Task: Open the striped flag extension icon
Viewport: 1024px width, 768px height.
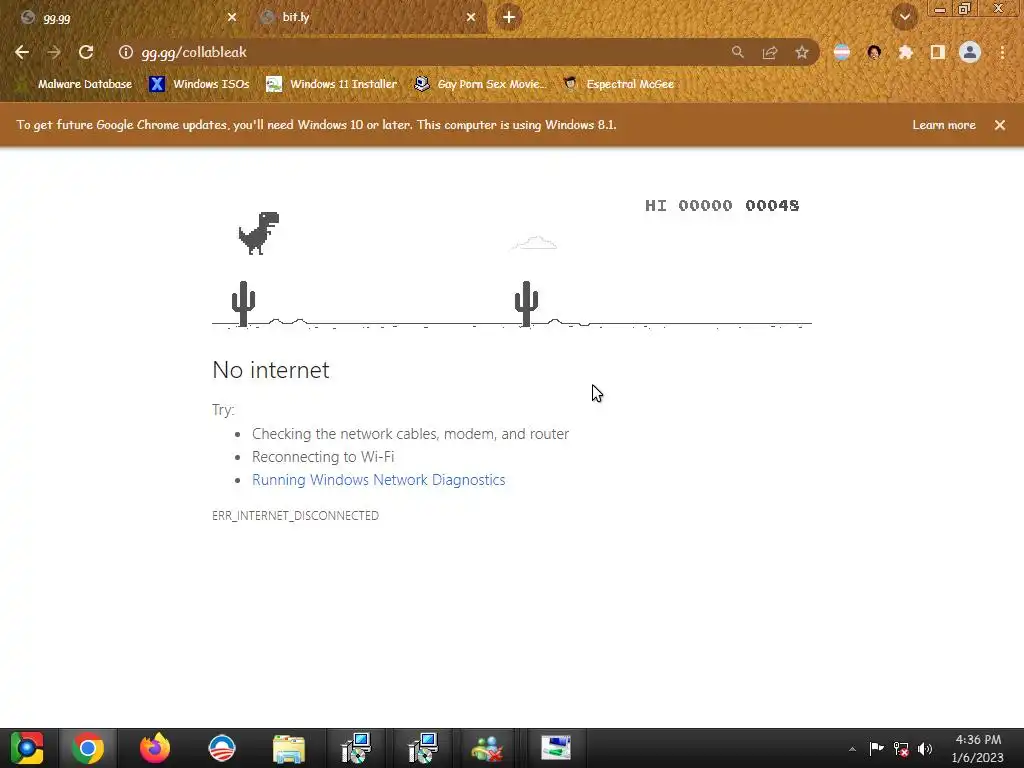Action: pyautogui.click(x=842, y=52)
